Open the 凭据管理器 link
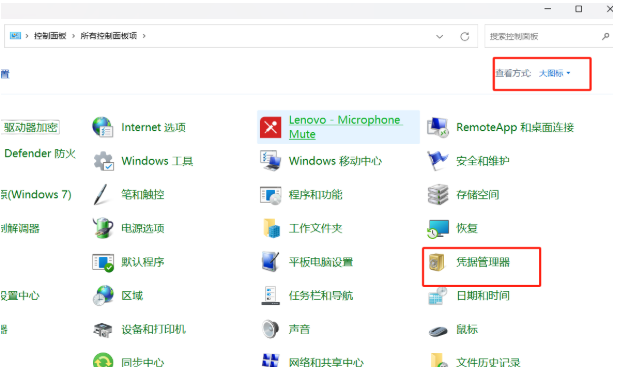Viewport: 620px width, 381px height. tap(483, 262)
